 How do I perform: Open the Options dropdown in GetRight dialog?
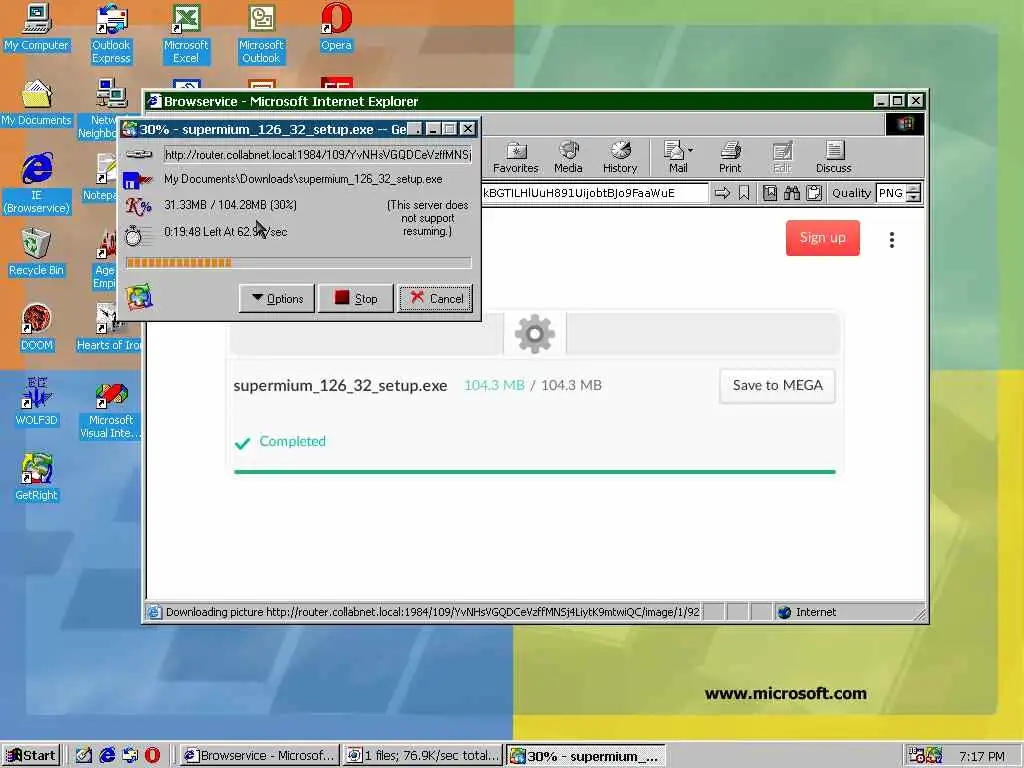[277, 298]
